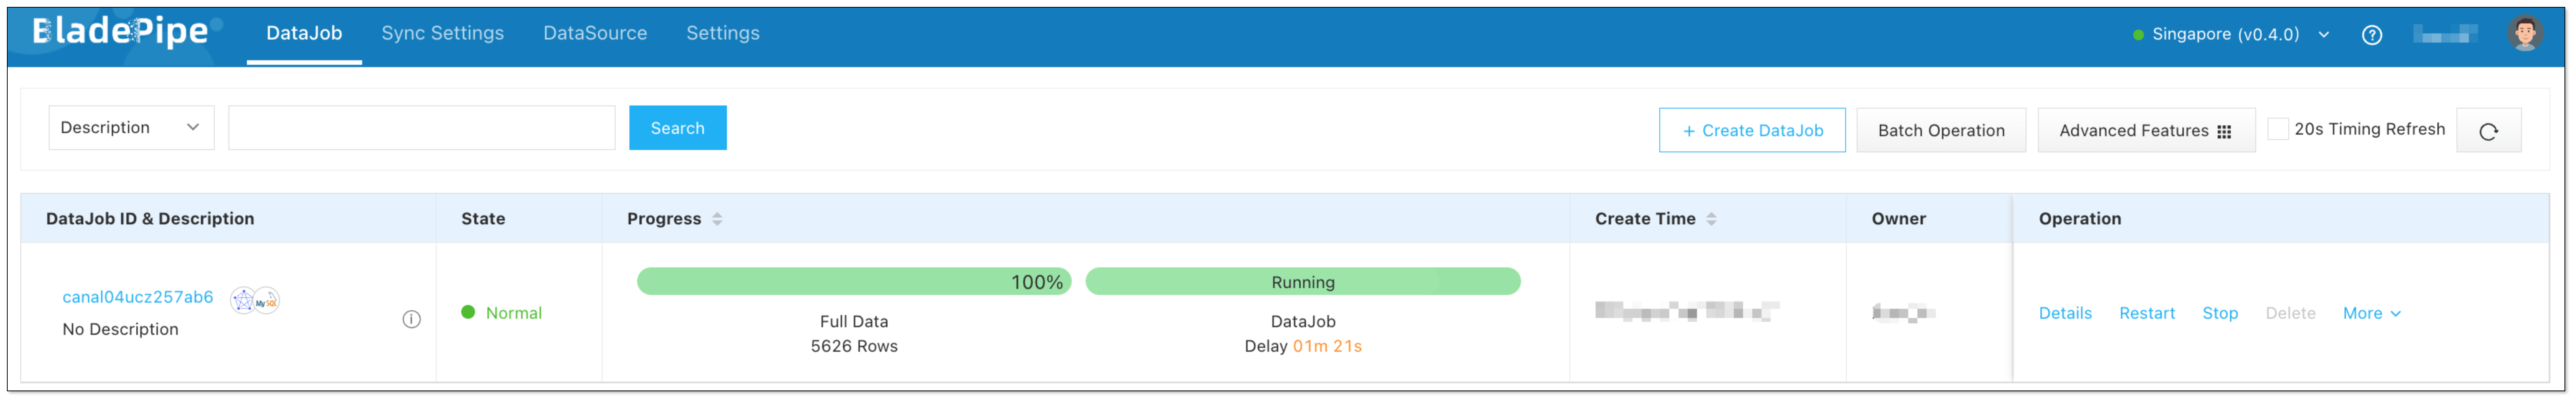Click the datasource type icons next to canal04ucz257ab6
The image size is (2576, 402).
click(255, 300)
